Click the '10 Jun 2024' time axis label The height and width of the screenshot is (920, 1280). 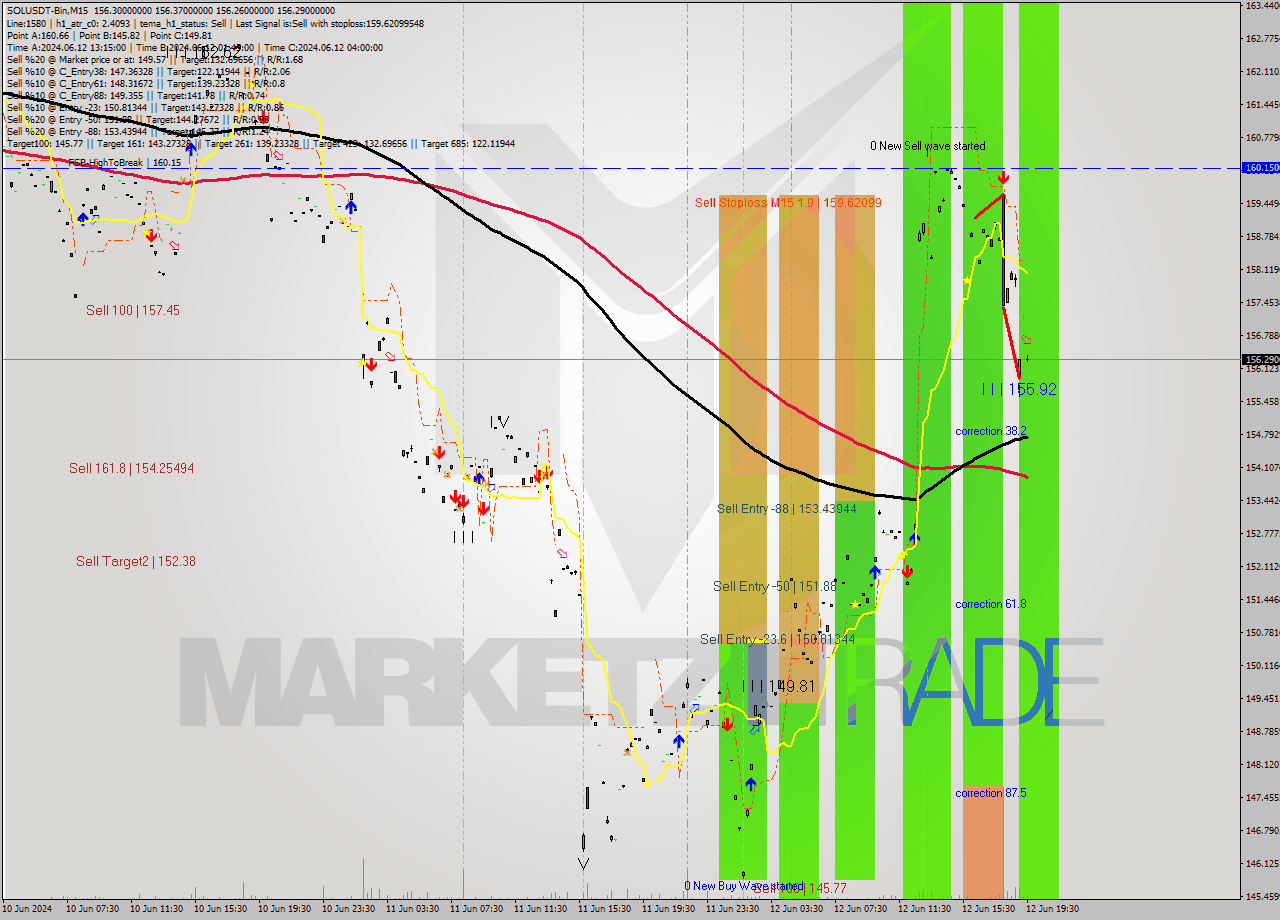pyautogui.click(x=27, y=909)
